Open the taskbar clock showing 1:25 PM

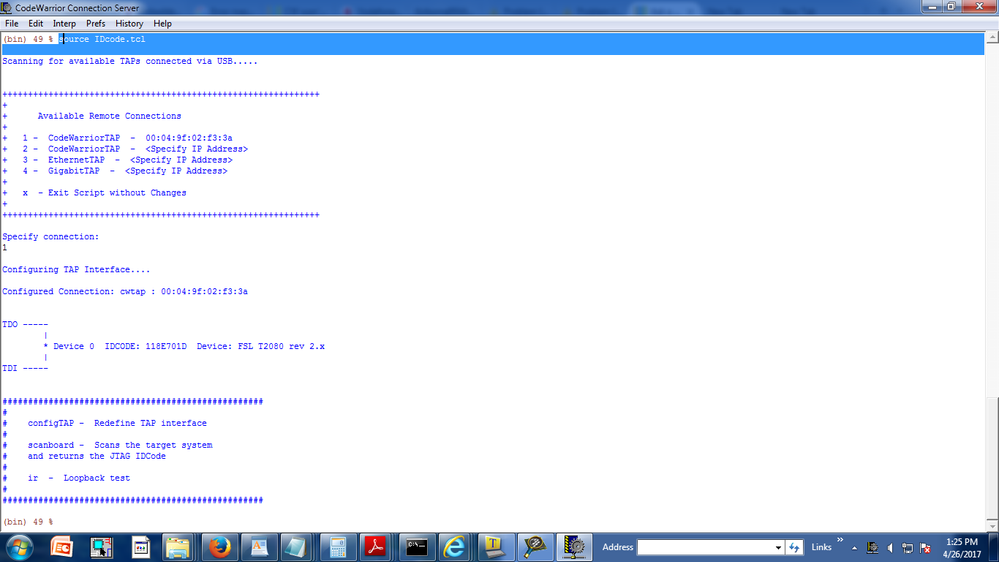(x=962, y=548)
